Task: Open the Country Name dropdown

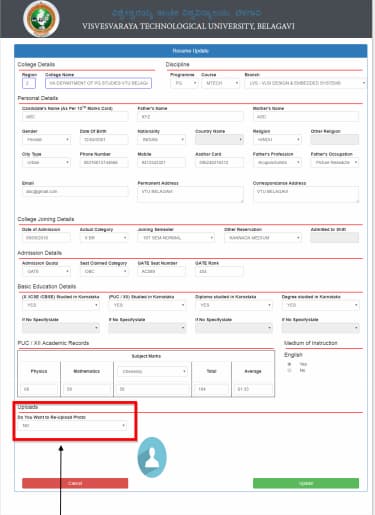Action: [x=219, y=140]
